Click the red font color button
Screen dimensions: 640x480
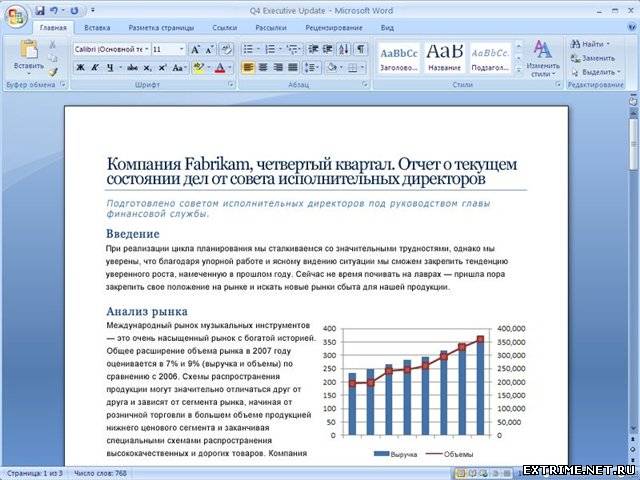tap(220, 68)
